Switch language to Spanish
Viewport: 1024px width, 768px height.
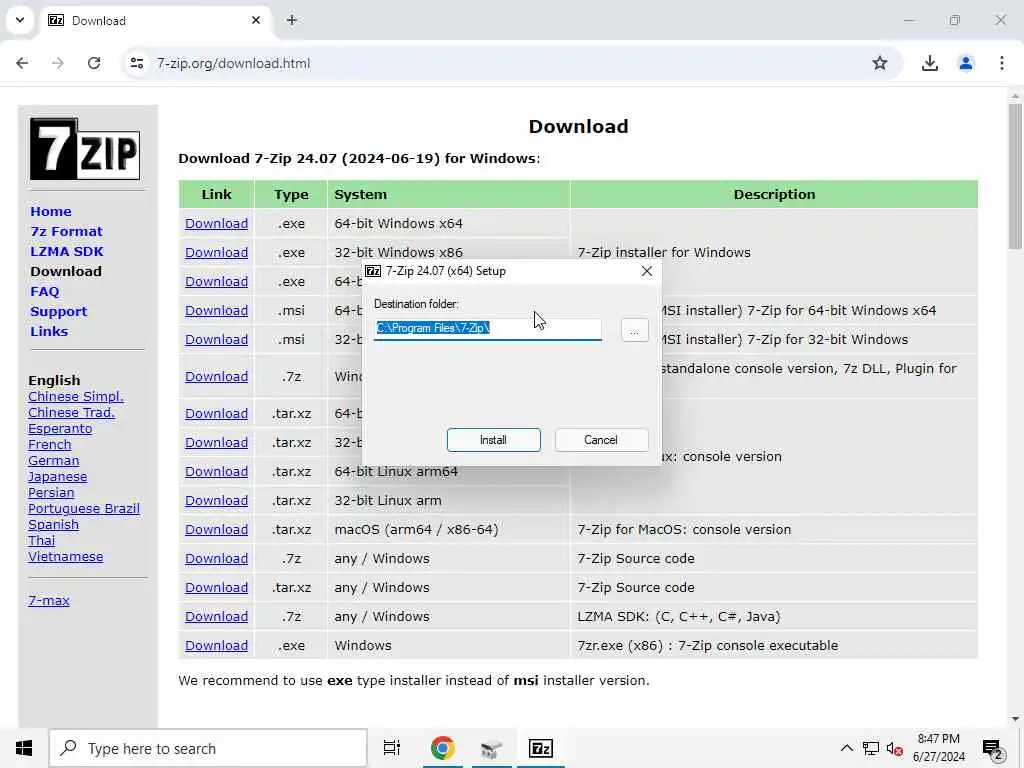[54, 524]
